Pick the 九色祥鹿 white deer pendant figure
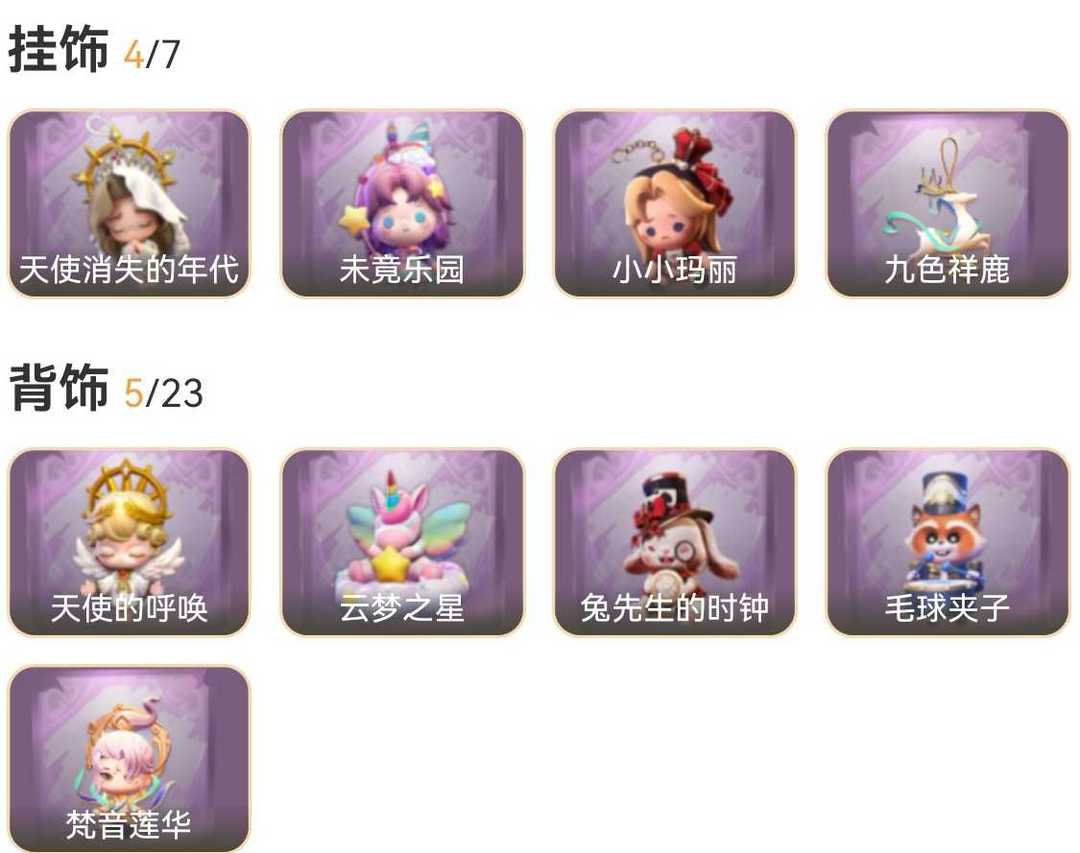Screen dimensions: 1080x853 (x=948, y=203)
